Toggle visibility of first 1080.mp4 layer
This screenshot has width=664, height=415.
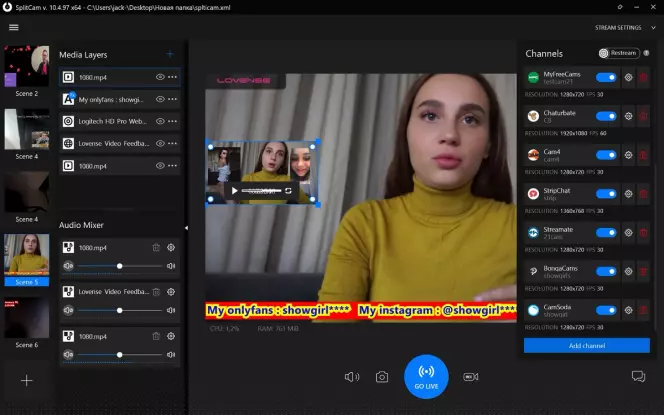(160, 77)
